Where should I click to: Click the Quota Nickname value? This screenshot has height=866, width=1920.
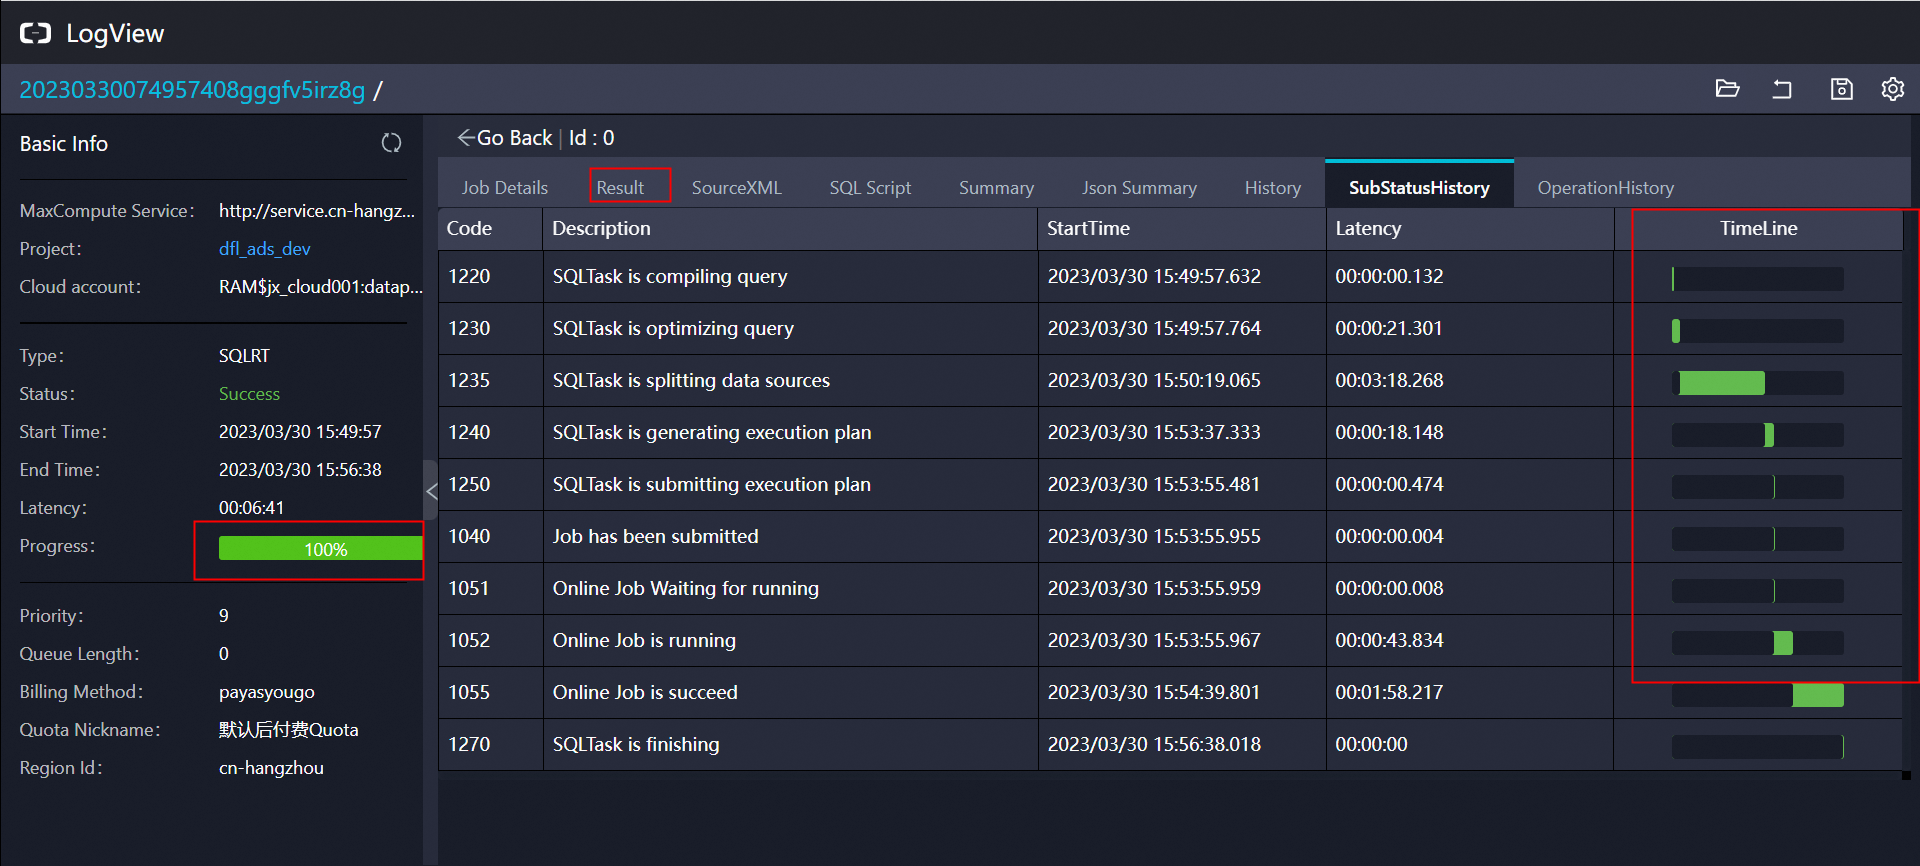pos(288,730)
